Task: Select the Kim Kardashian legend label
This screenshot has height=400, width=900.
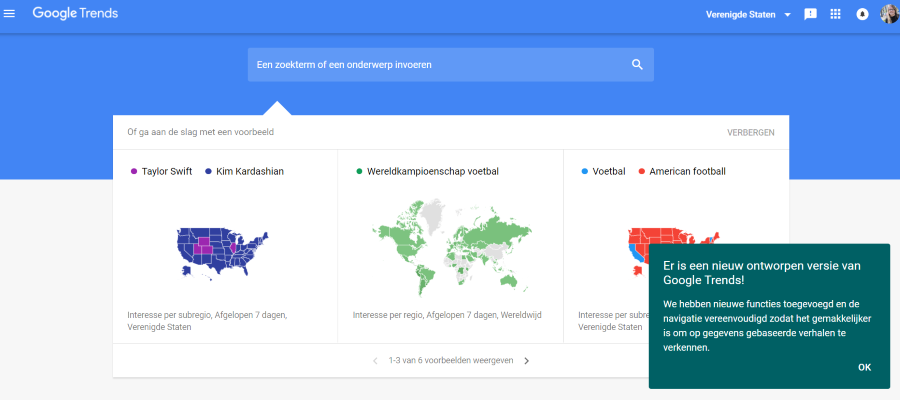Action: (x=249, y=172)
